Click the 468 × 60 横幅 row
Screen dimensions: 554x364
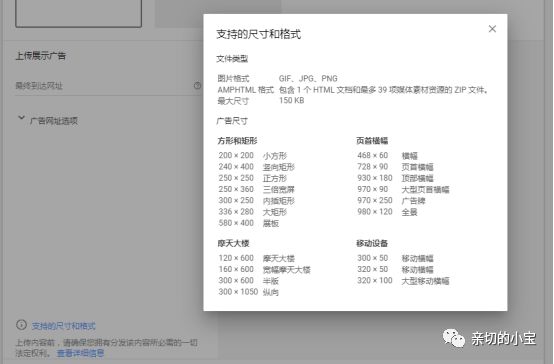pos(388,155)
